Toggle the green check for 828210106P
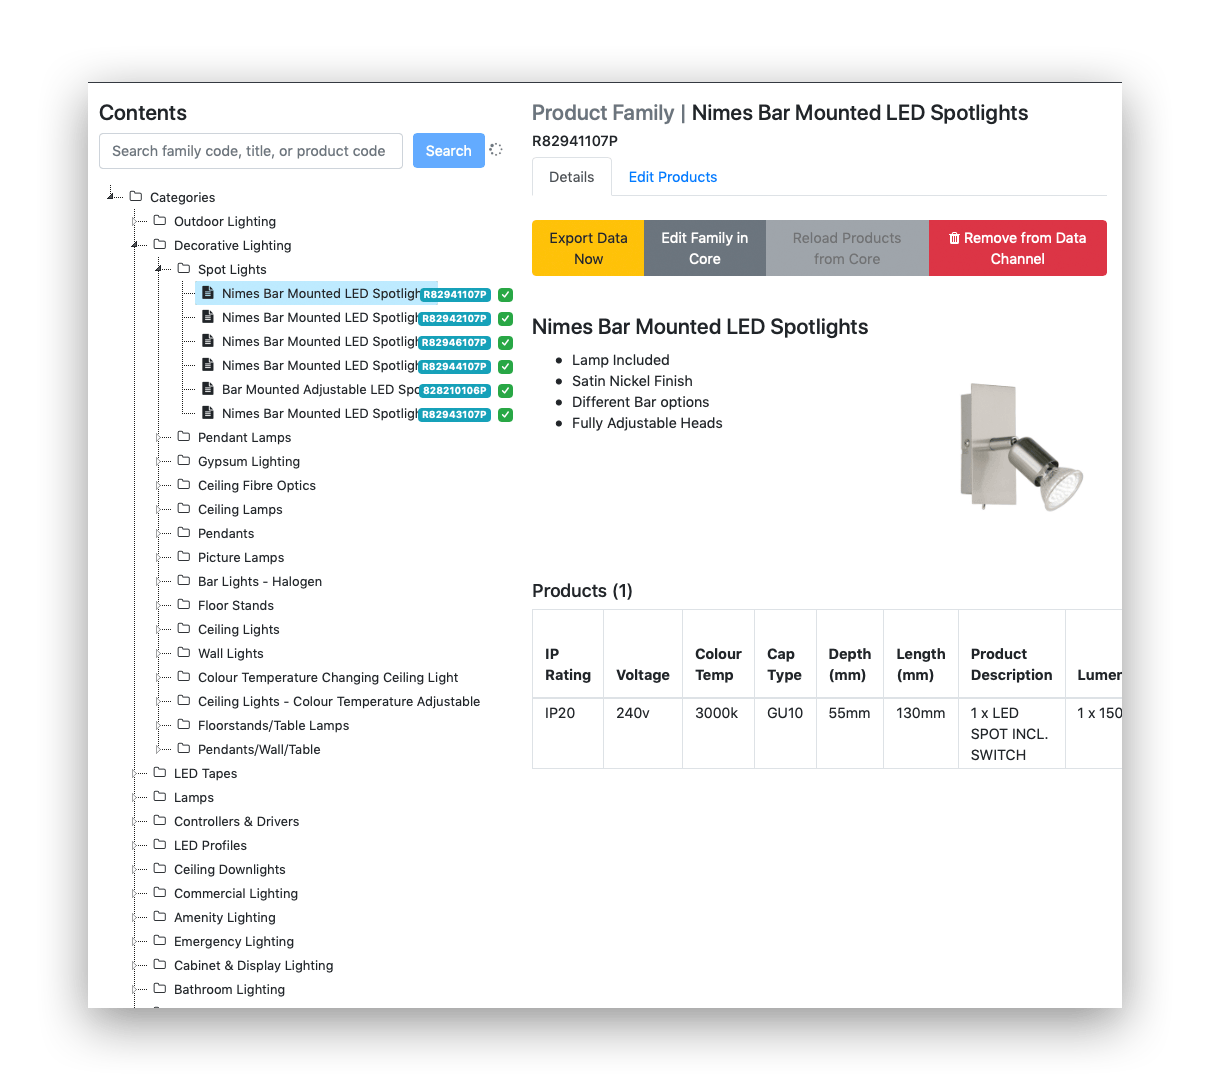 [x=506, y=391]
